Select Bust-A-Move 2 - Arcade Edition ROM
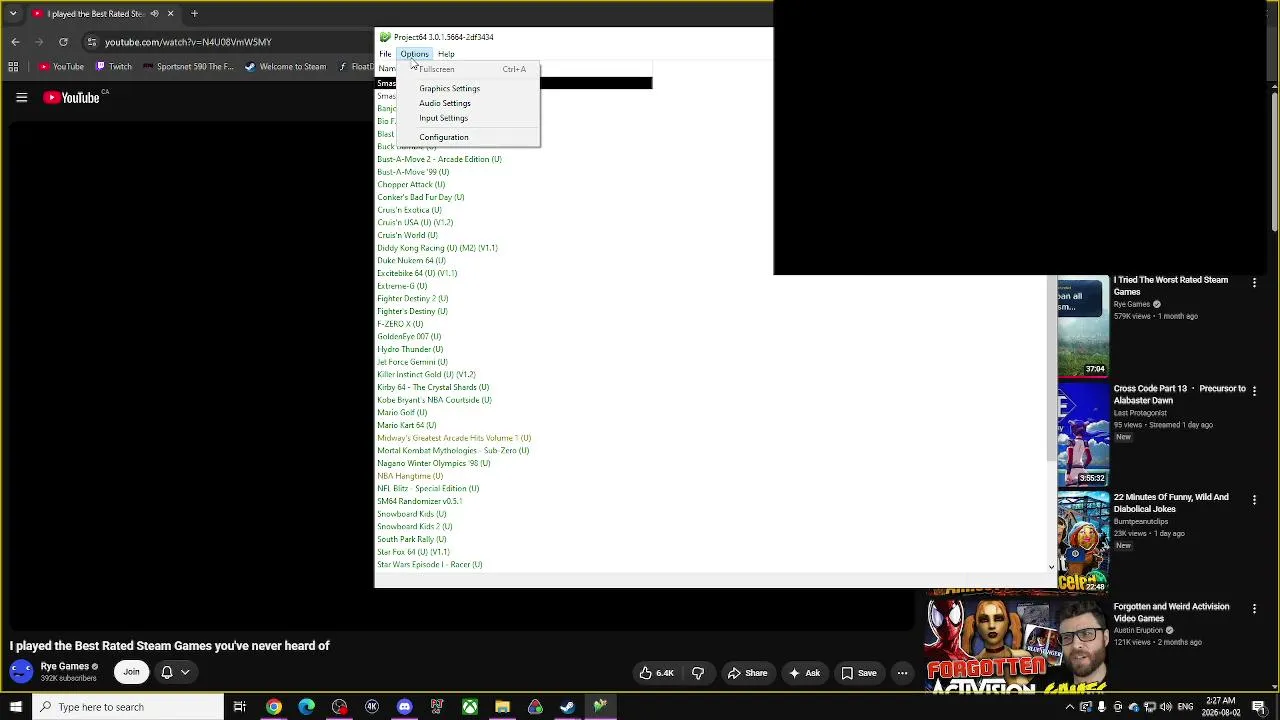 point(439,159)
